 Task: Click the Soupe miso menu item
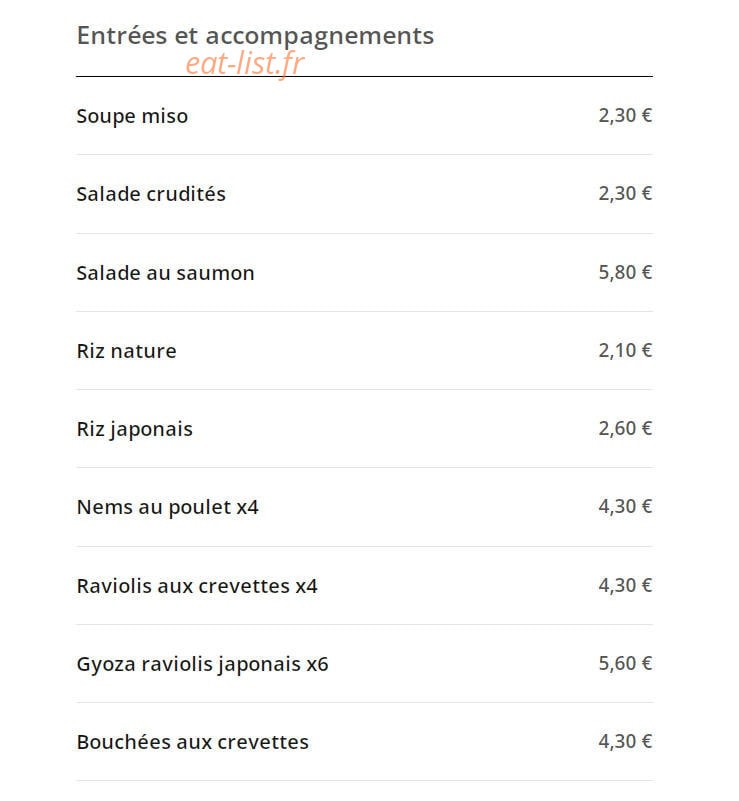pyautogui.click(x=132, y=116)
